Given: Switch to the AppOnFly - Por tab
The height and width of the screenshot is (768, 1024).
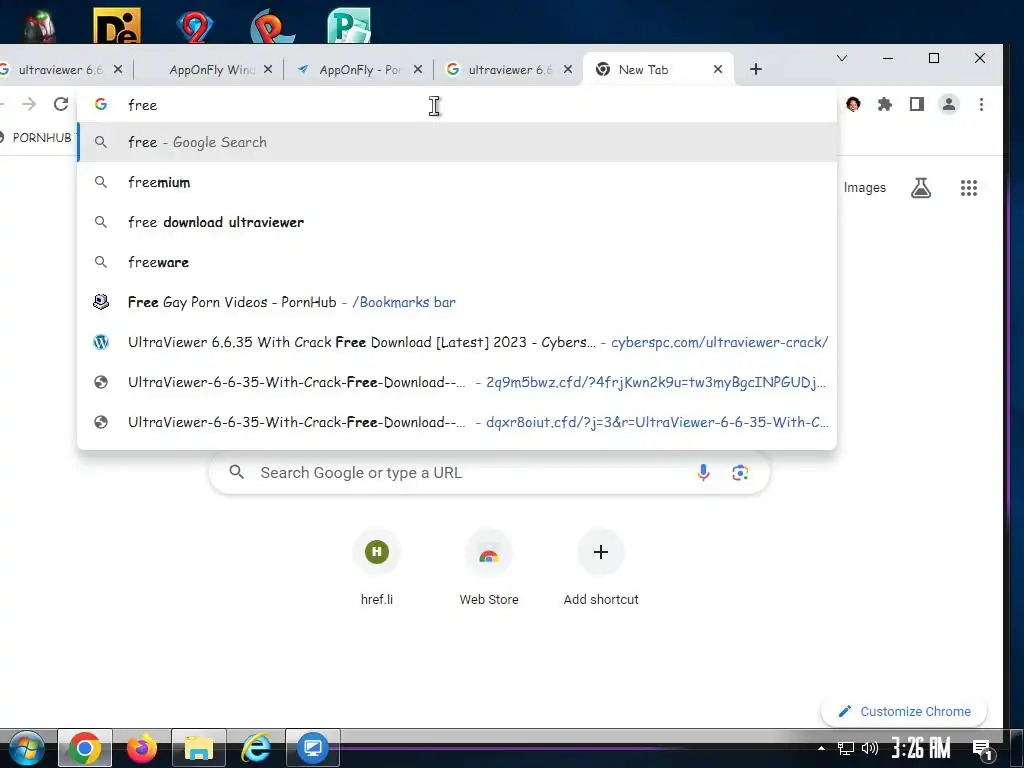Looking at the screenshot, I should click(x=358, y=70).
